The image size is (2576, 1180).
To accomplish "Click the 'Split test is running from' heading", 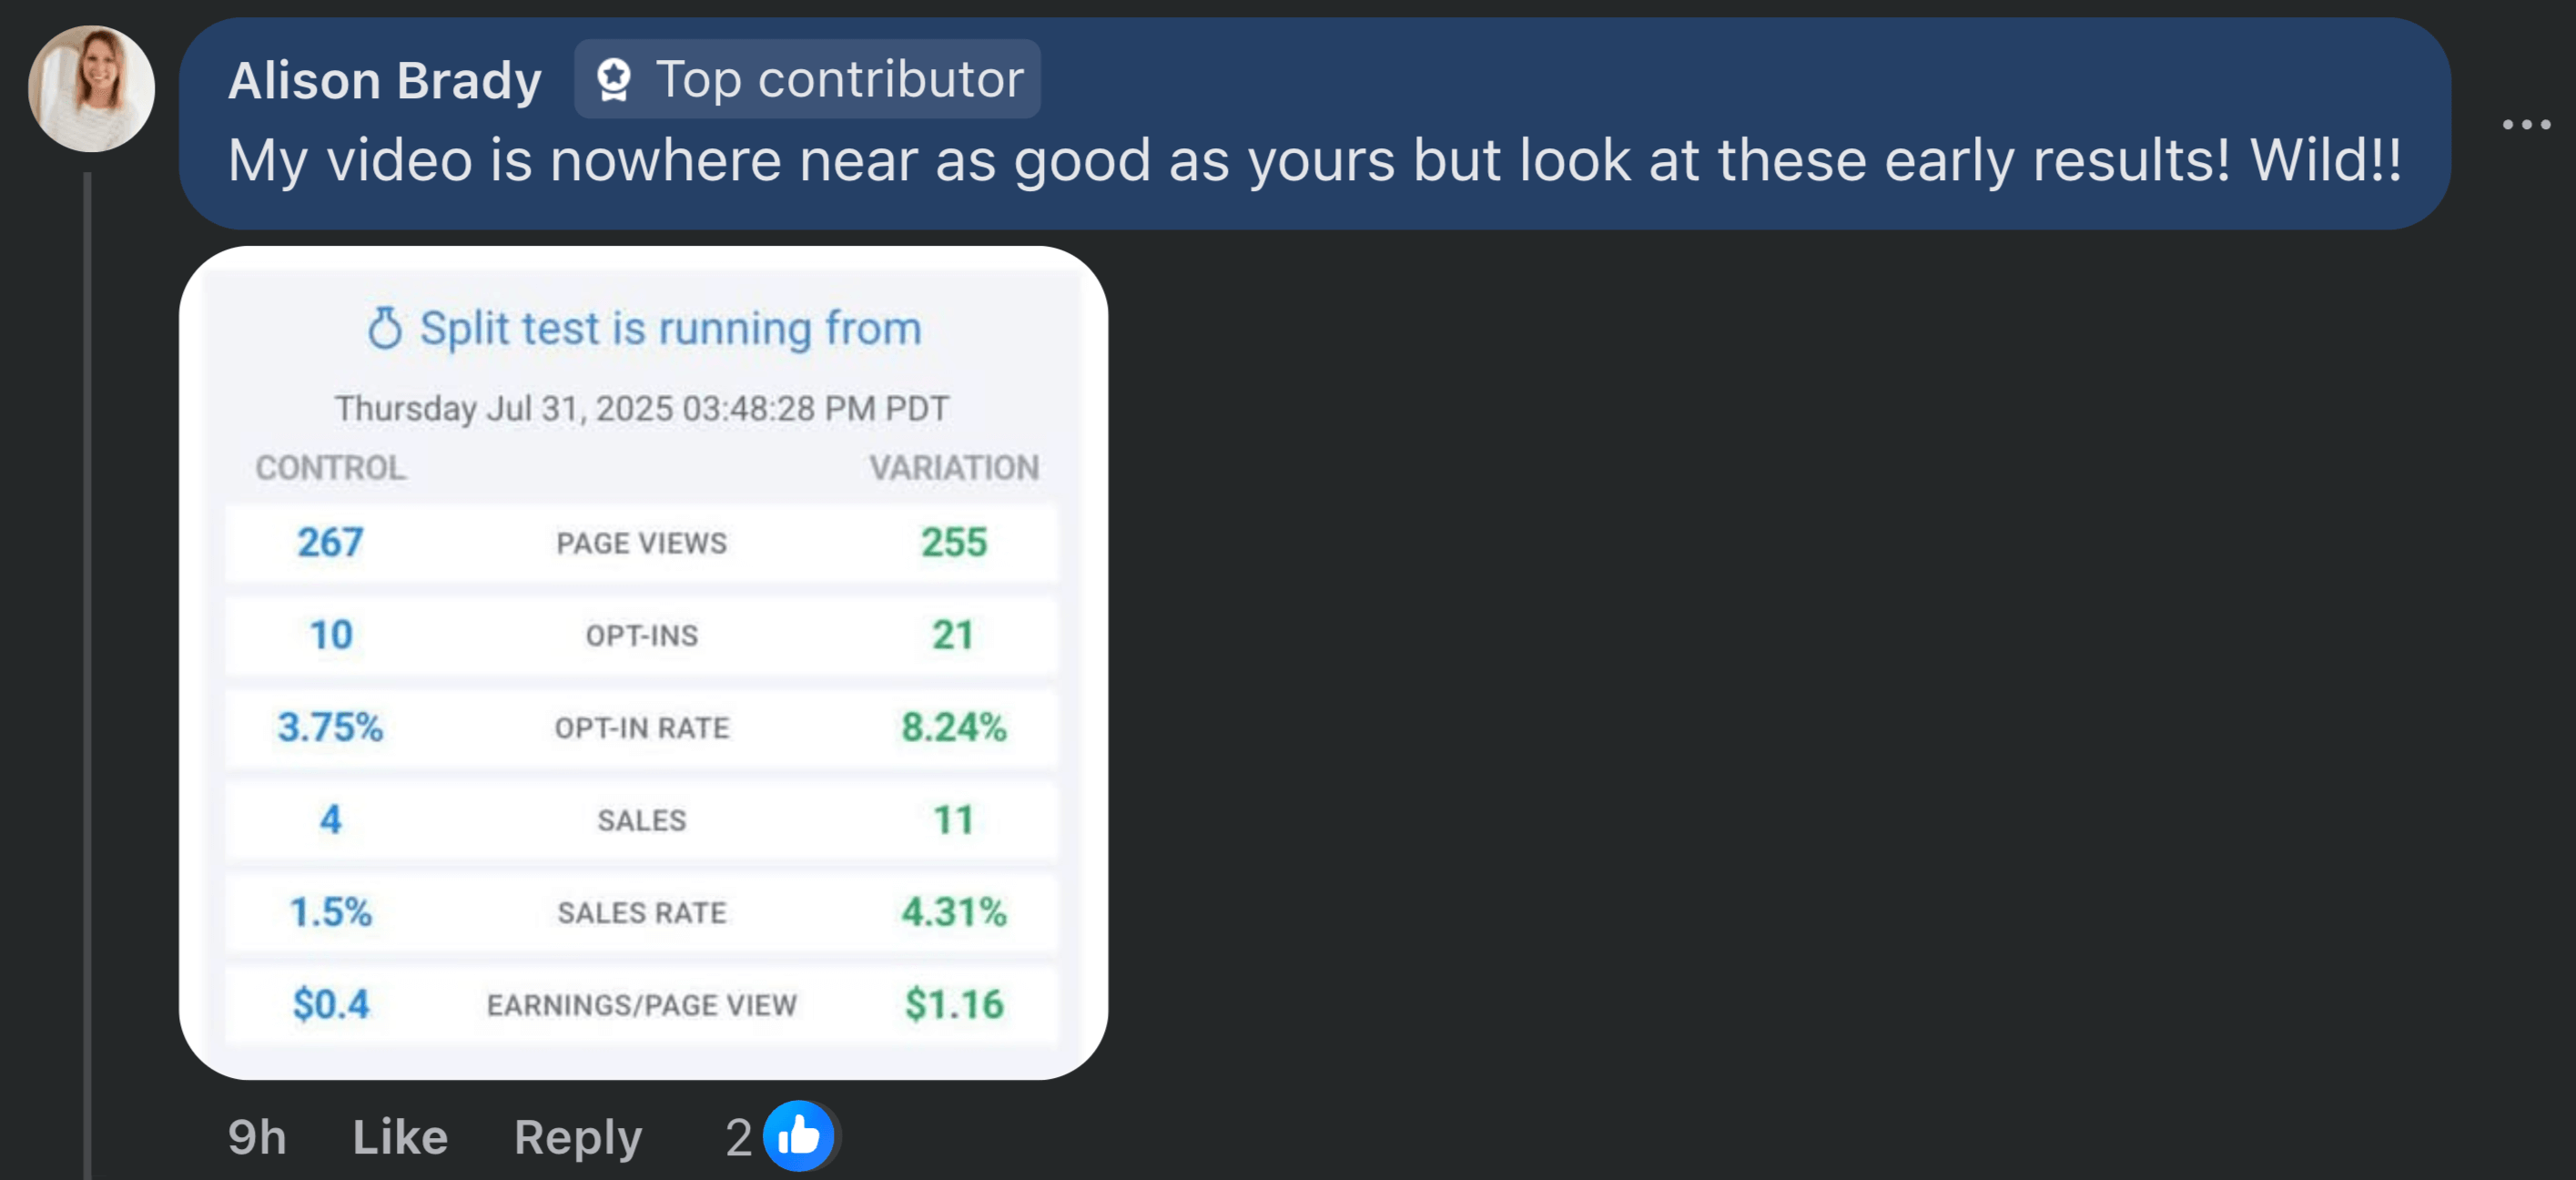I will [x=669, y=328].
